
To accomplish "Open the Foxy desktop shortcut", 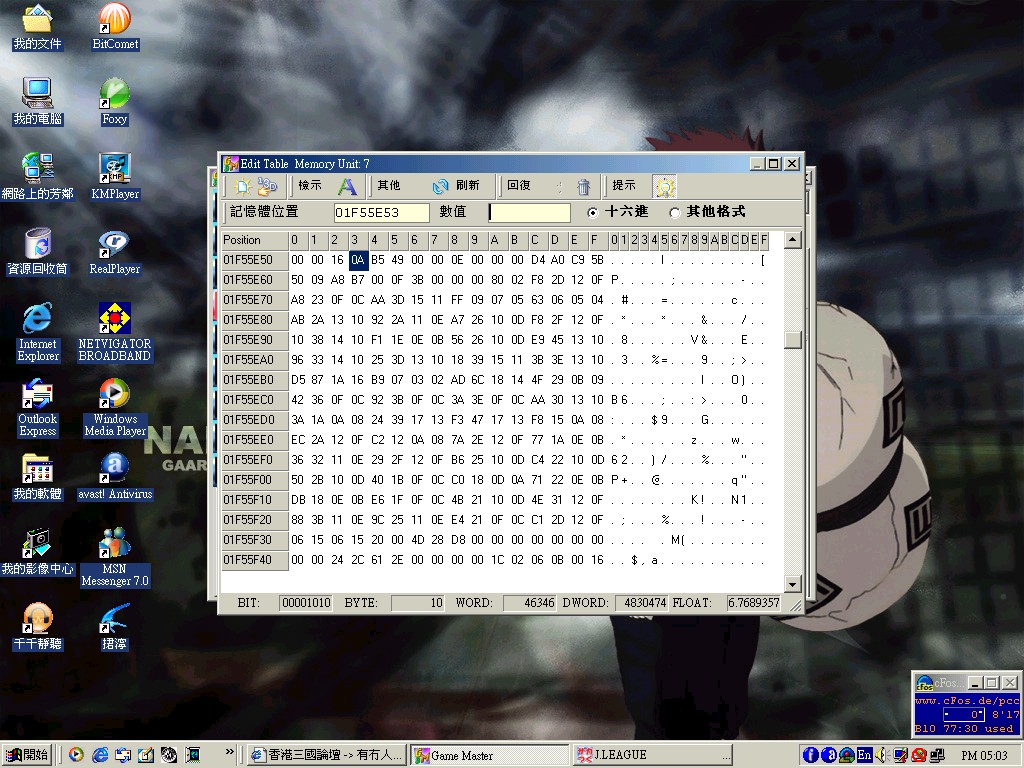I will [114, 103].
